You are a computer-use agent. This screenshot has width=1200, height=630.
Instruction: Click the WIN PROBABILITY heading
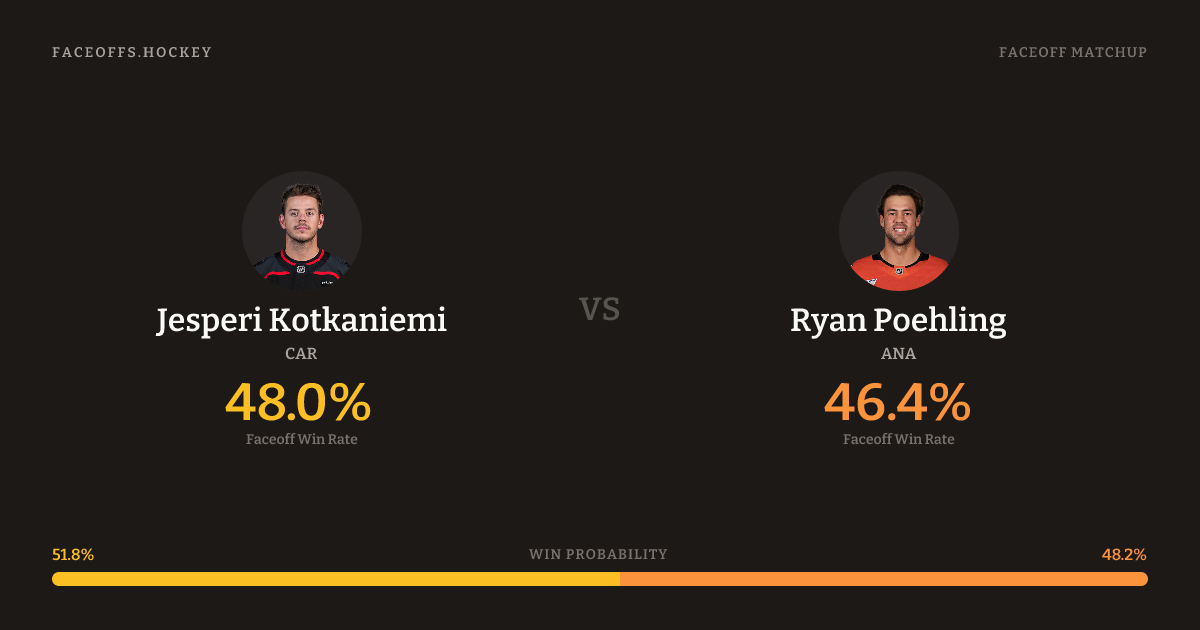click(x=598, y=554)
